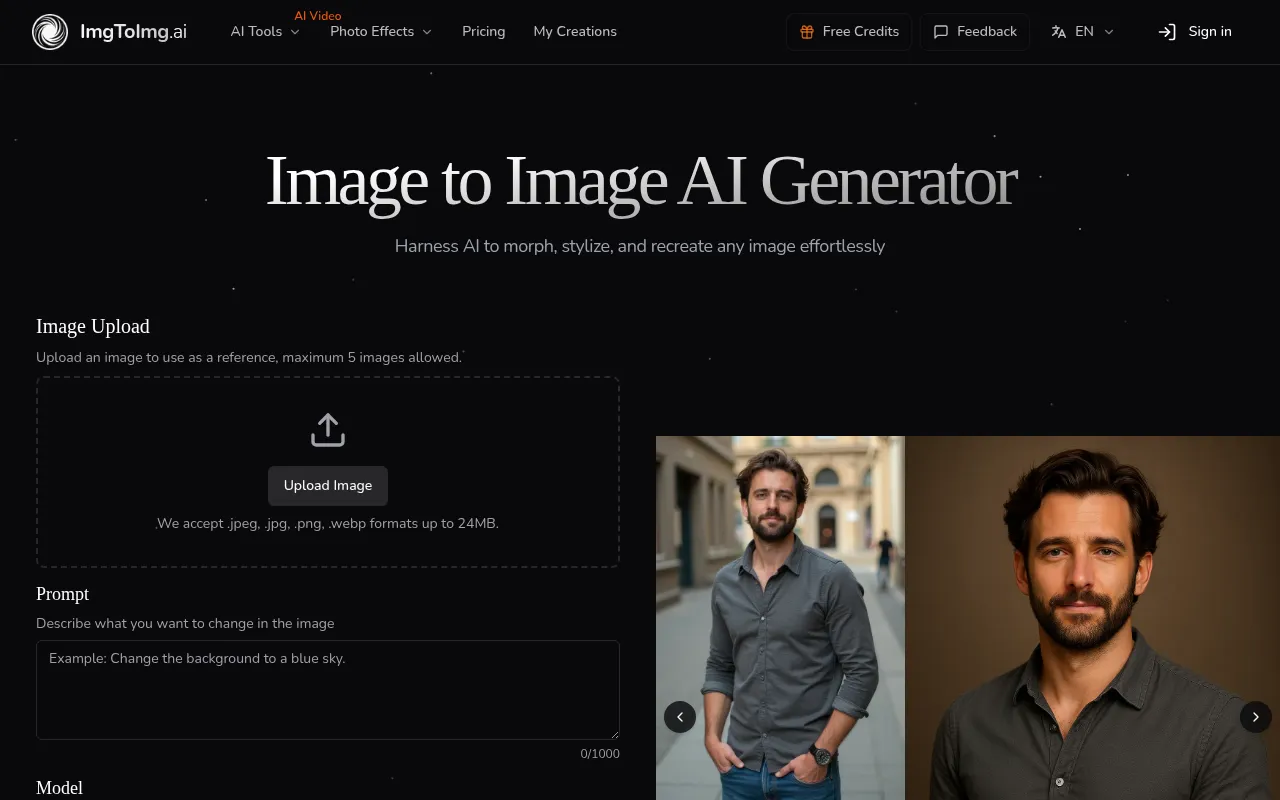Click the right chevron on the image carousel
This screenshot has height=800, width=1280.
pyautogui.click(x=1256, y=717)
